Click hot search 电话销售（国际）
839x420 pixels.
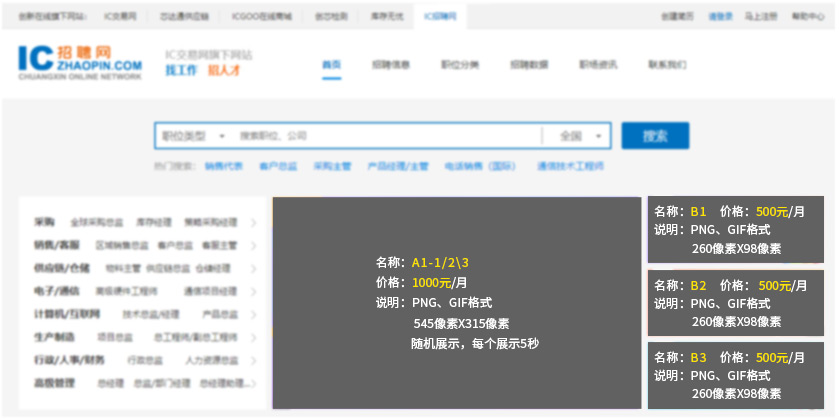point(480,166)
